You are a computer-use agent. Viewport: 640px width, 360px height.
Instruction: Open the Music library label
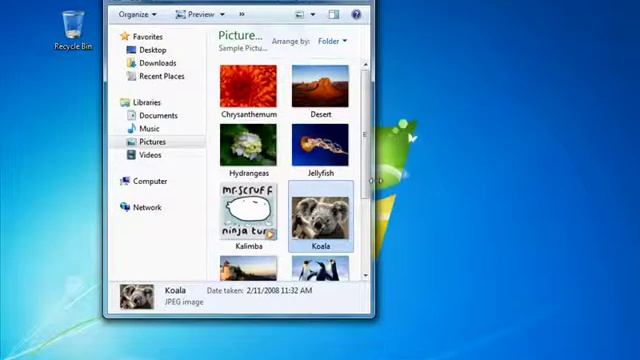pos(149,129)
